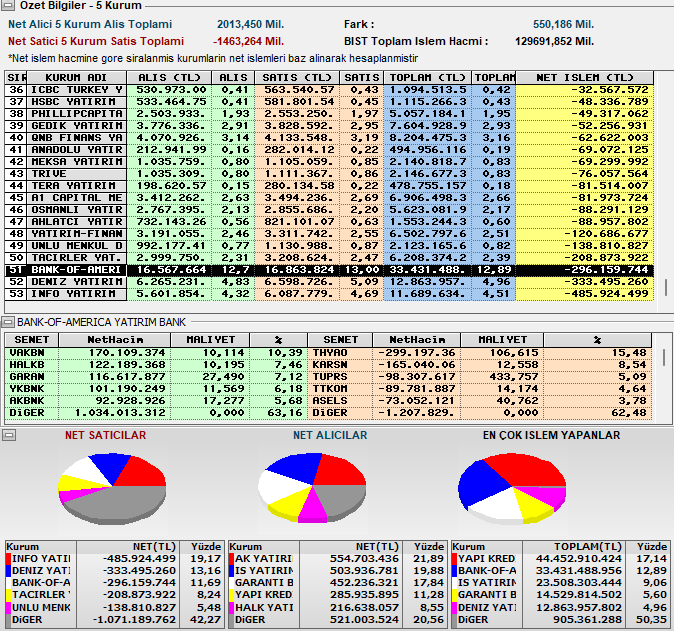Screen dimensions: 674x631
Task: Click ASELS in the sold stocks list
Action: point(330,401)
